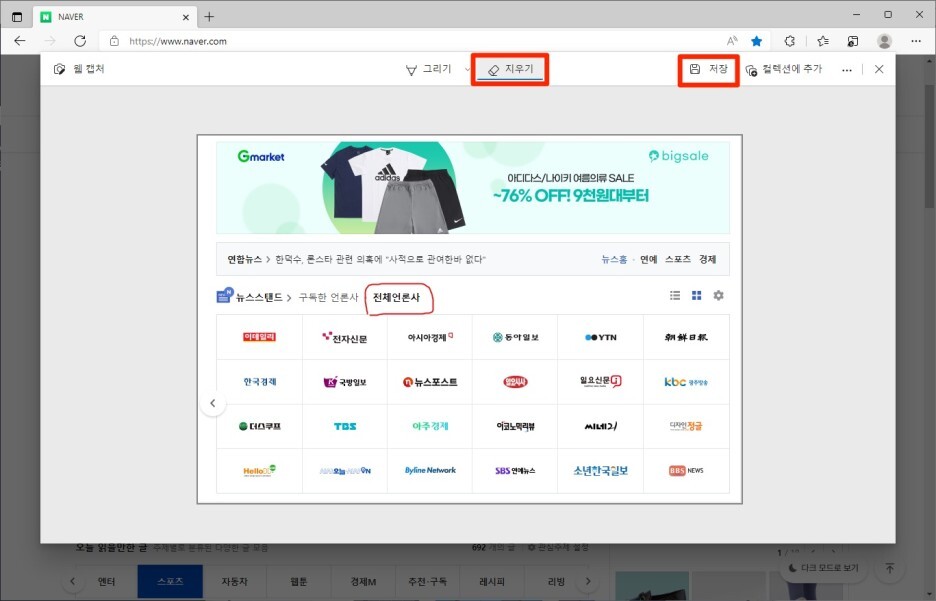Open a new tab with plus button

pyautogui.click(x=209, y=17)
